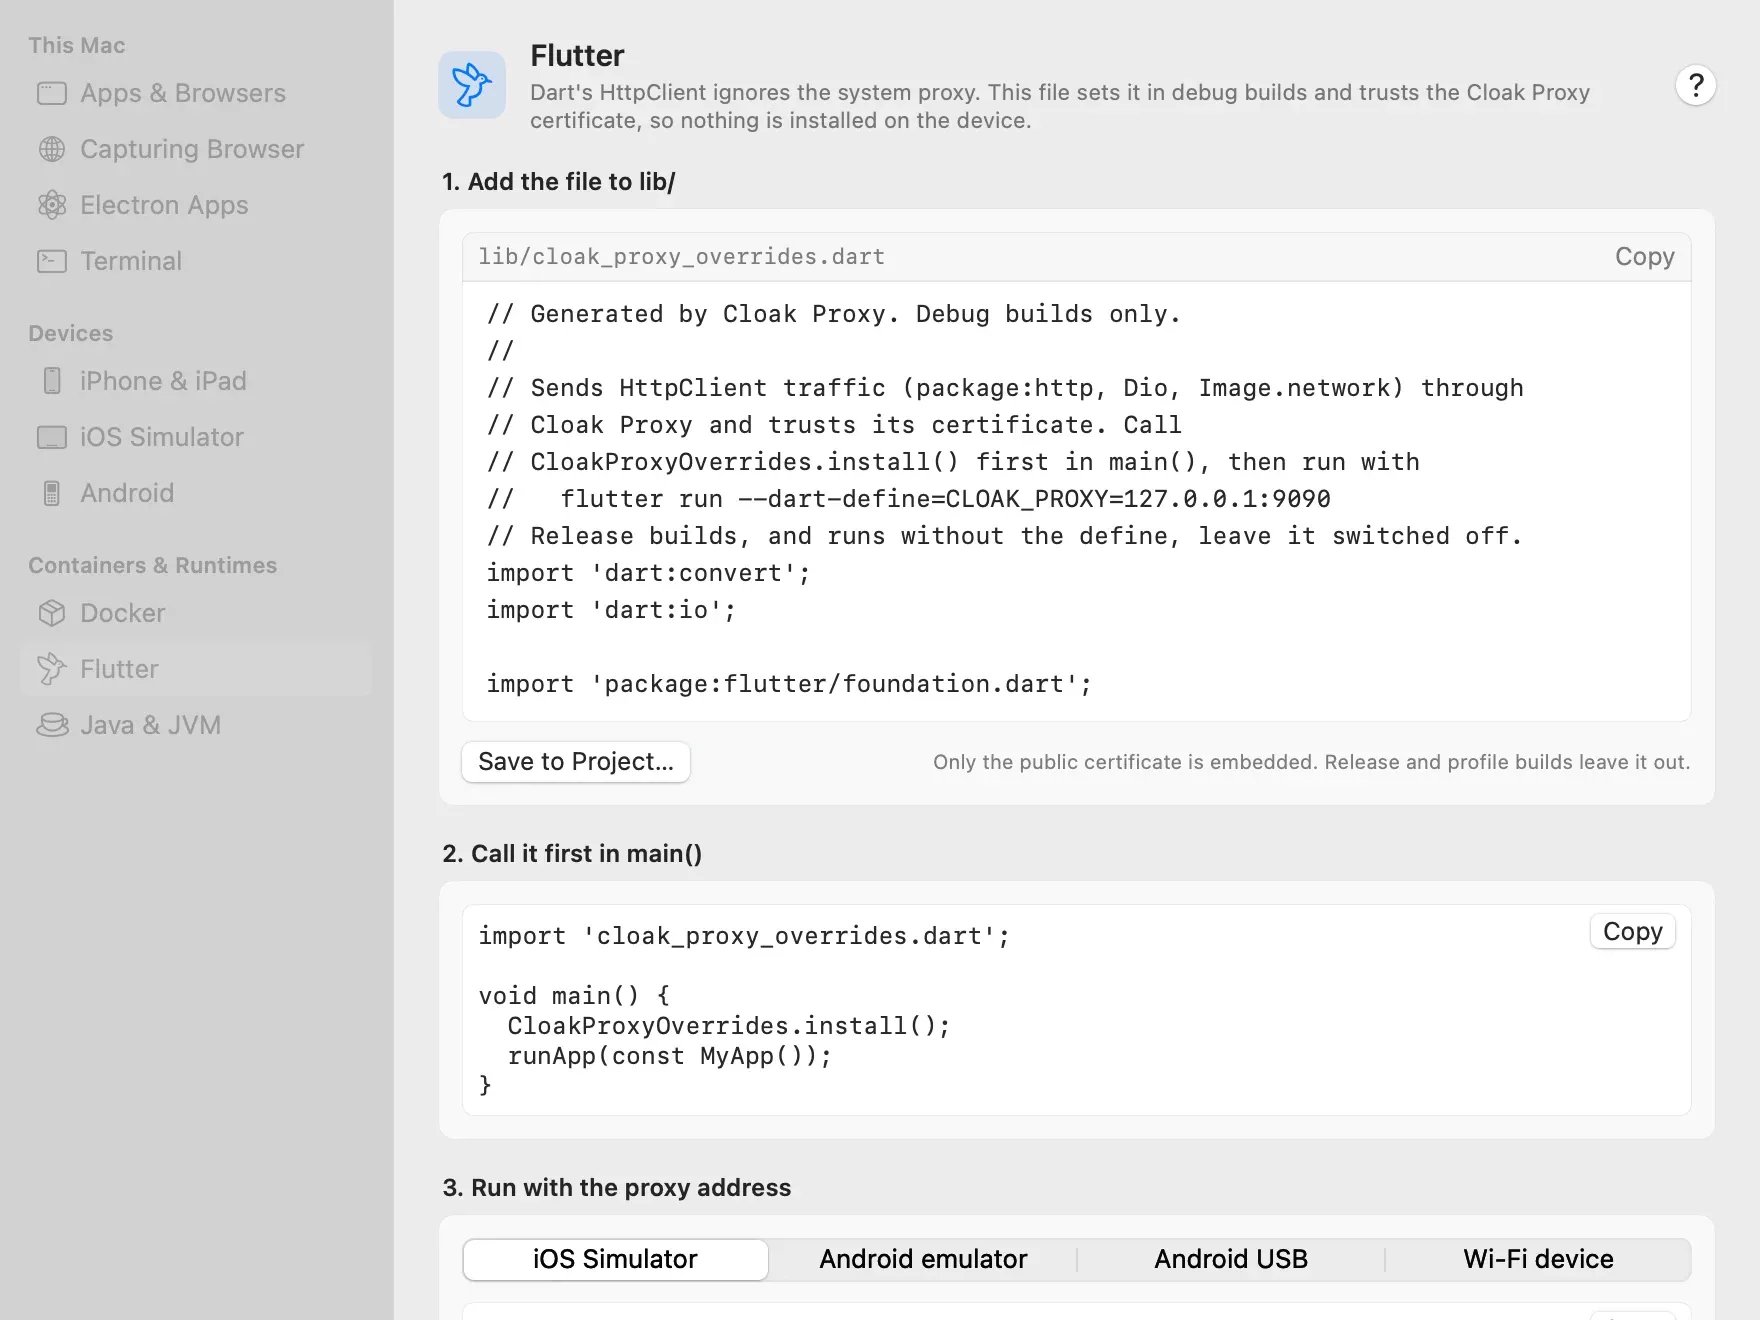Click the Apps & Browsers label
Image resolution: width=1760 pixels, height=1320 pixels.
coord(183,93)
